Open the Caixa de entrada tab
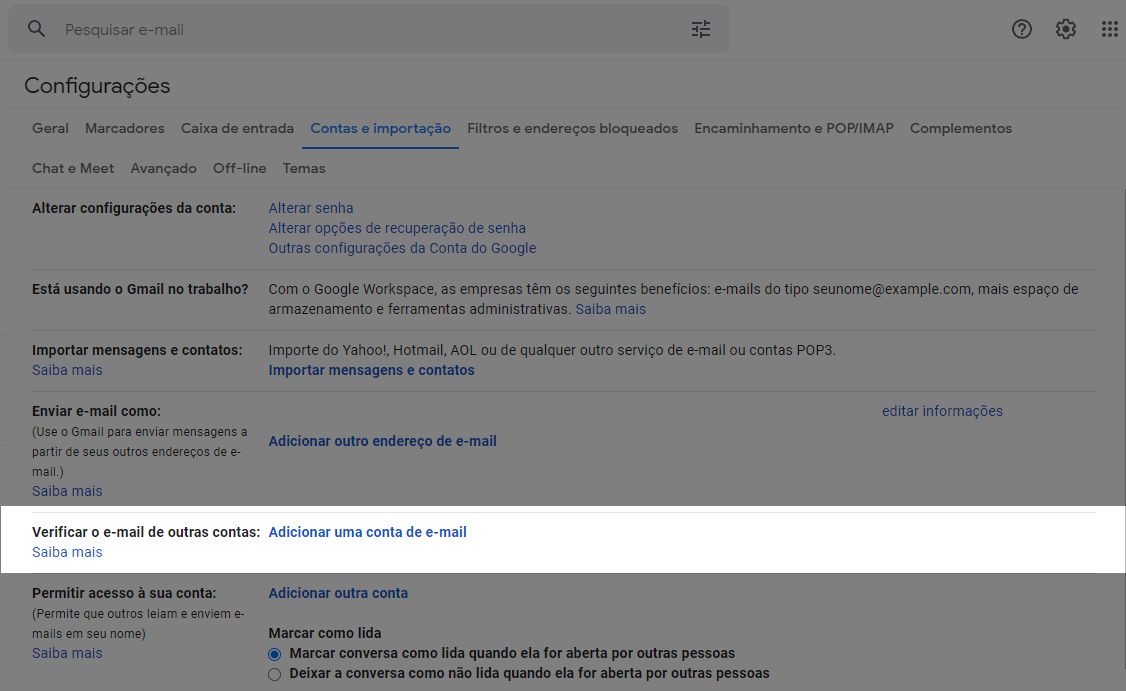This screenshot has height=691, width=1126. pyautogui.click(x=238, y=128)
